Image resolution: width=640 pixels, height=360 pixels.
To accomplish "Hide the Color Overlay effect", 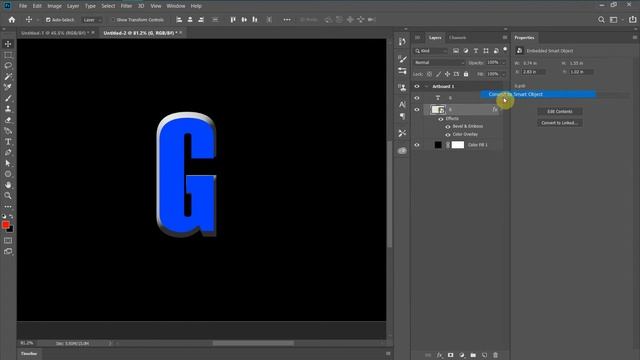I will pyautogui.click(x=448, y=134).
